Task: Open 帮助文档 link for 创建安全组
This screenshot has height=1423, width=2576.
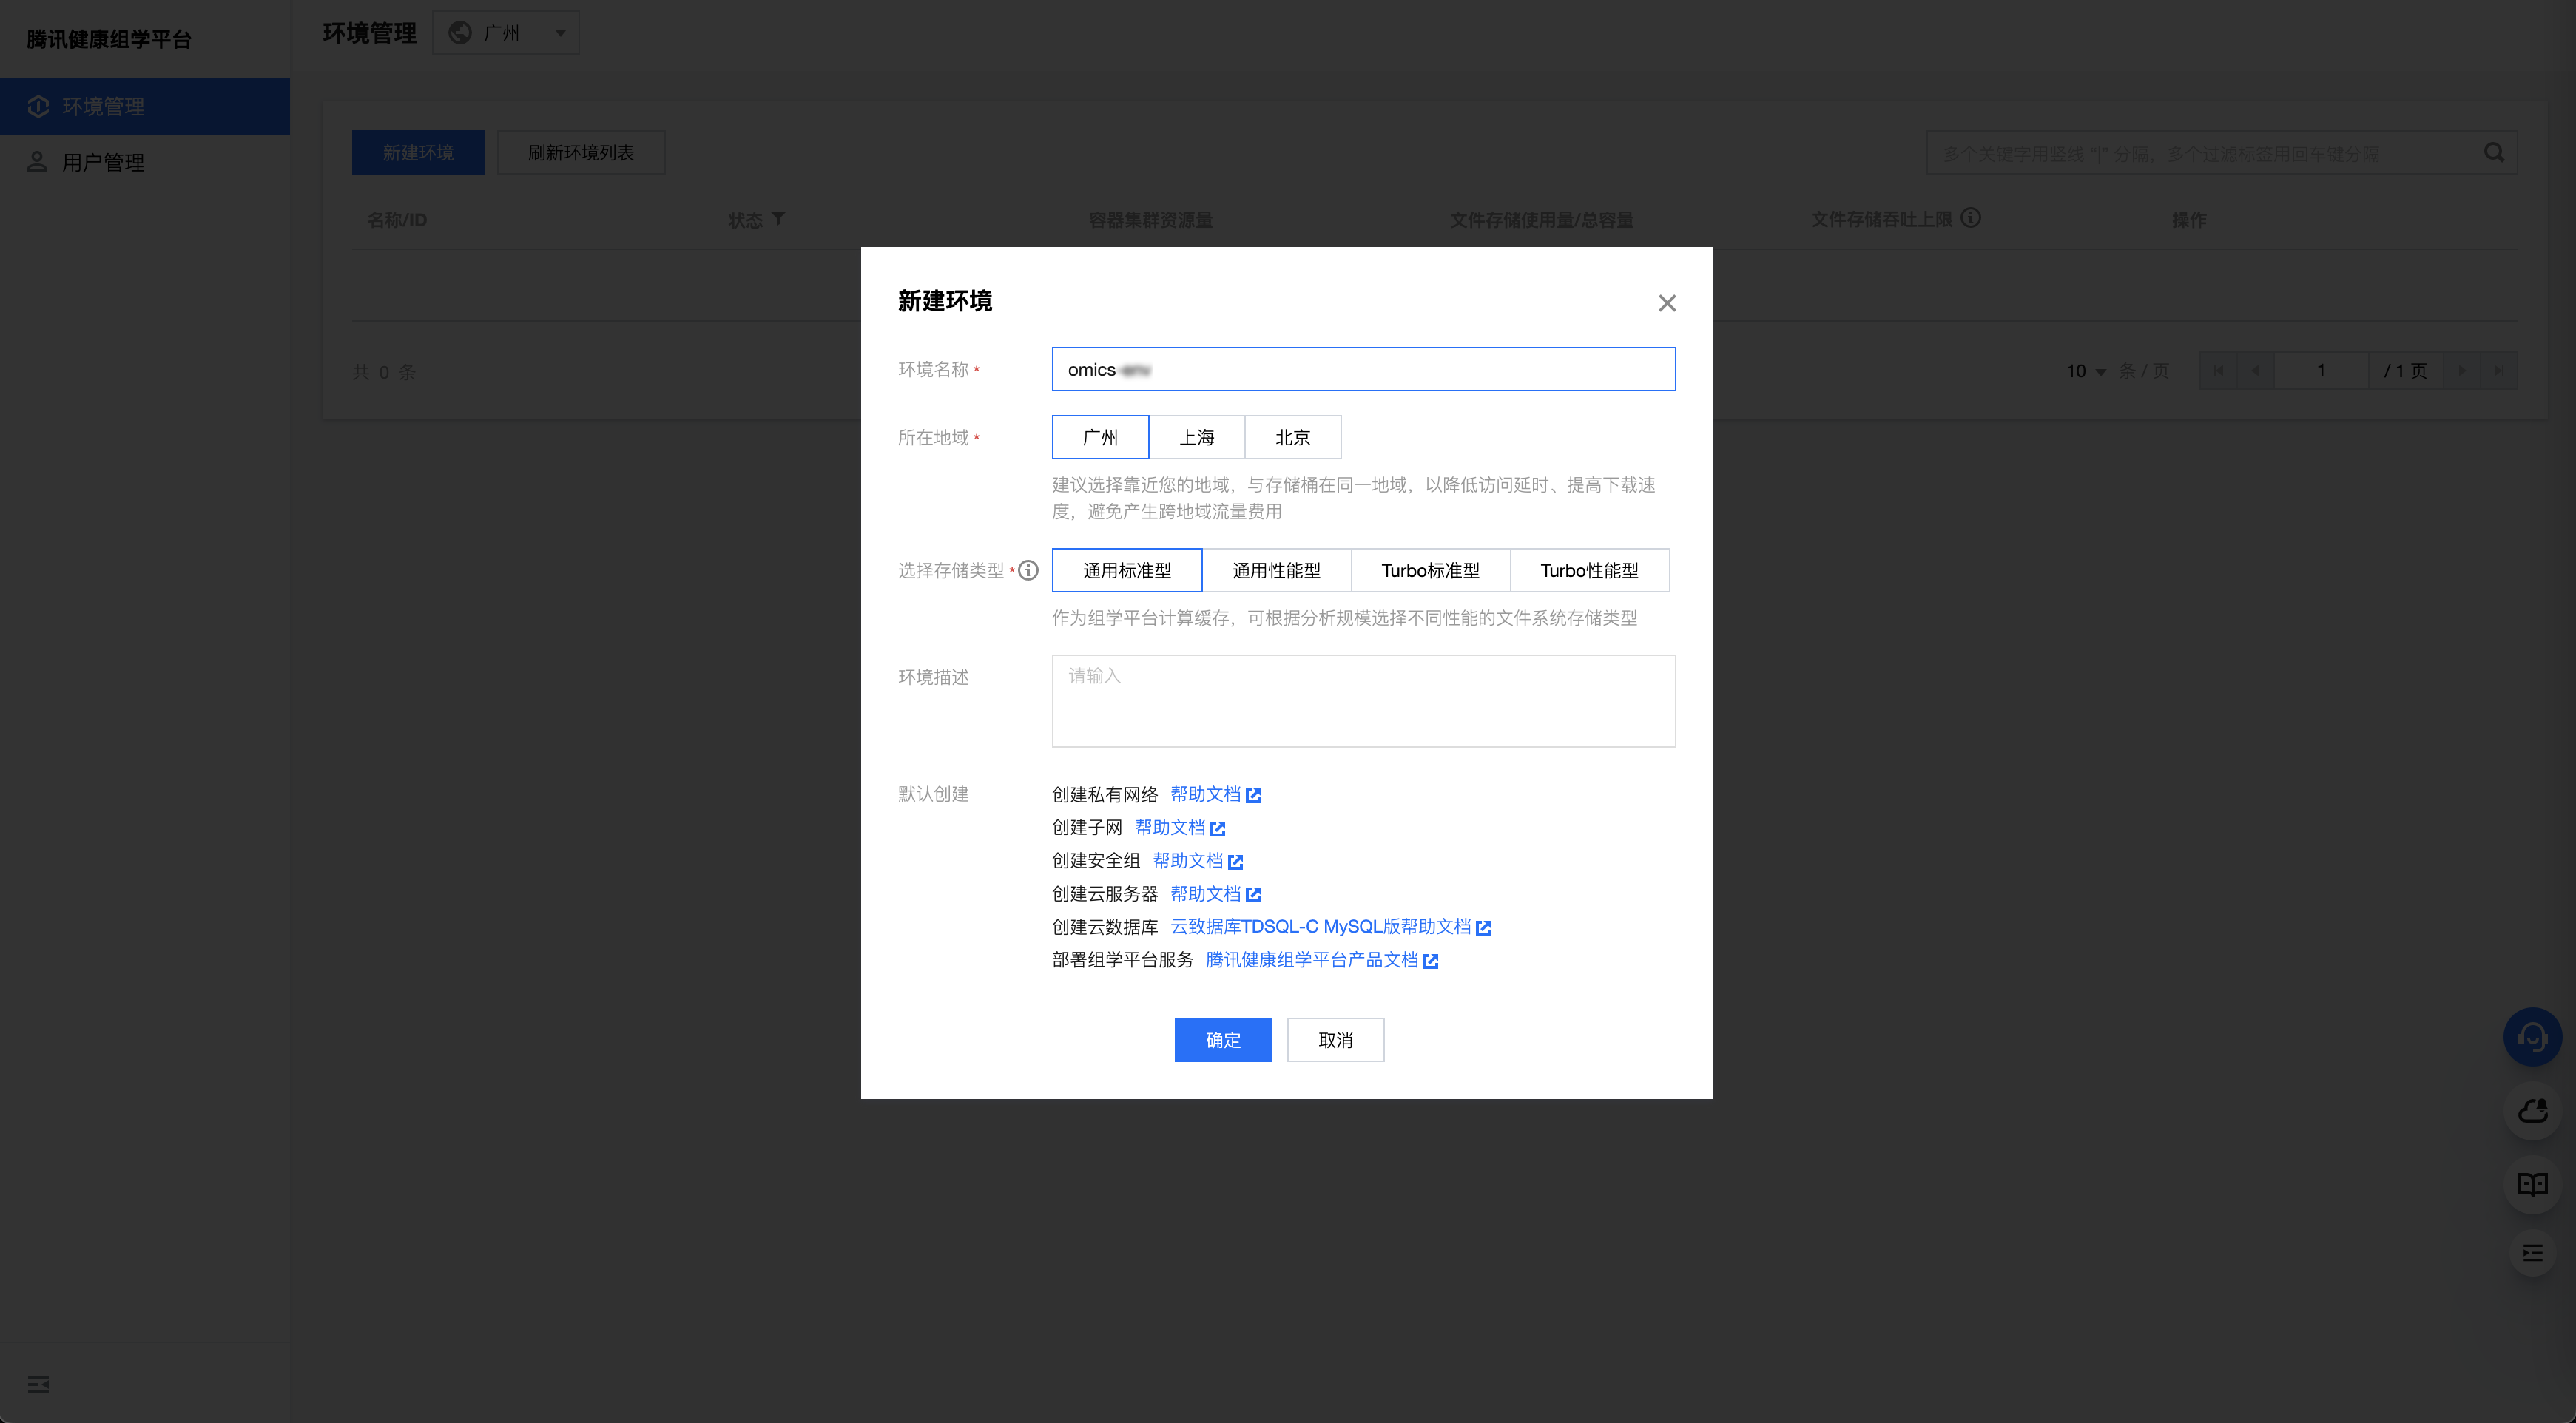Action: [1188, 860]
